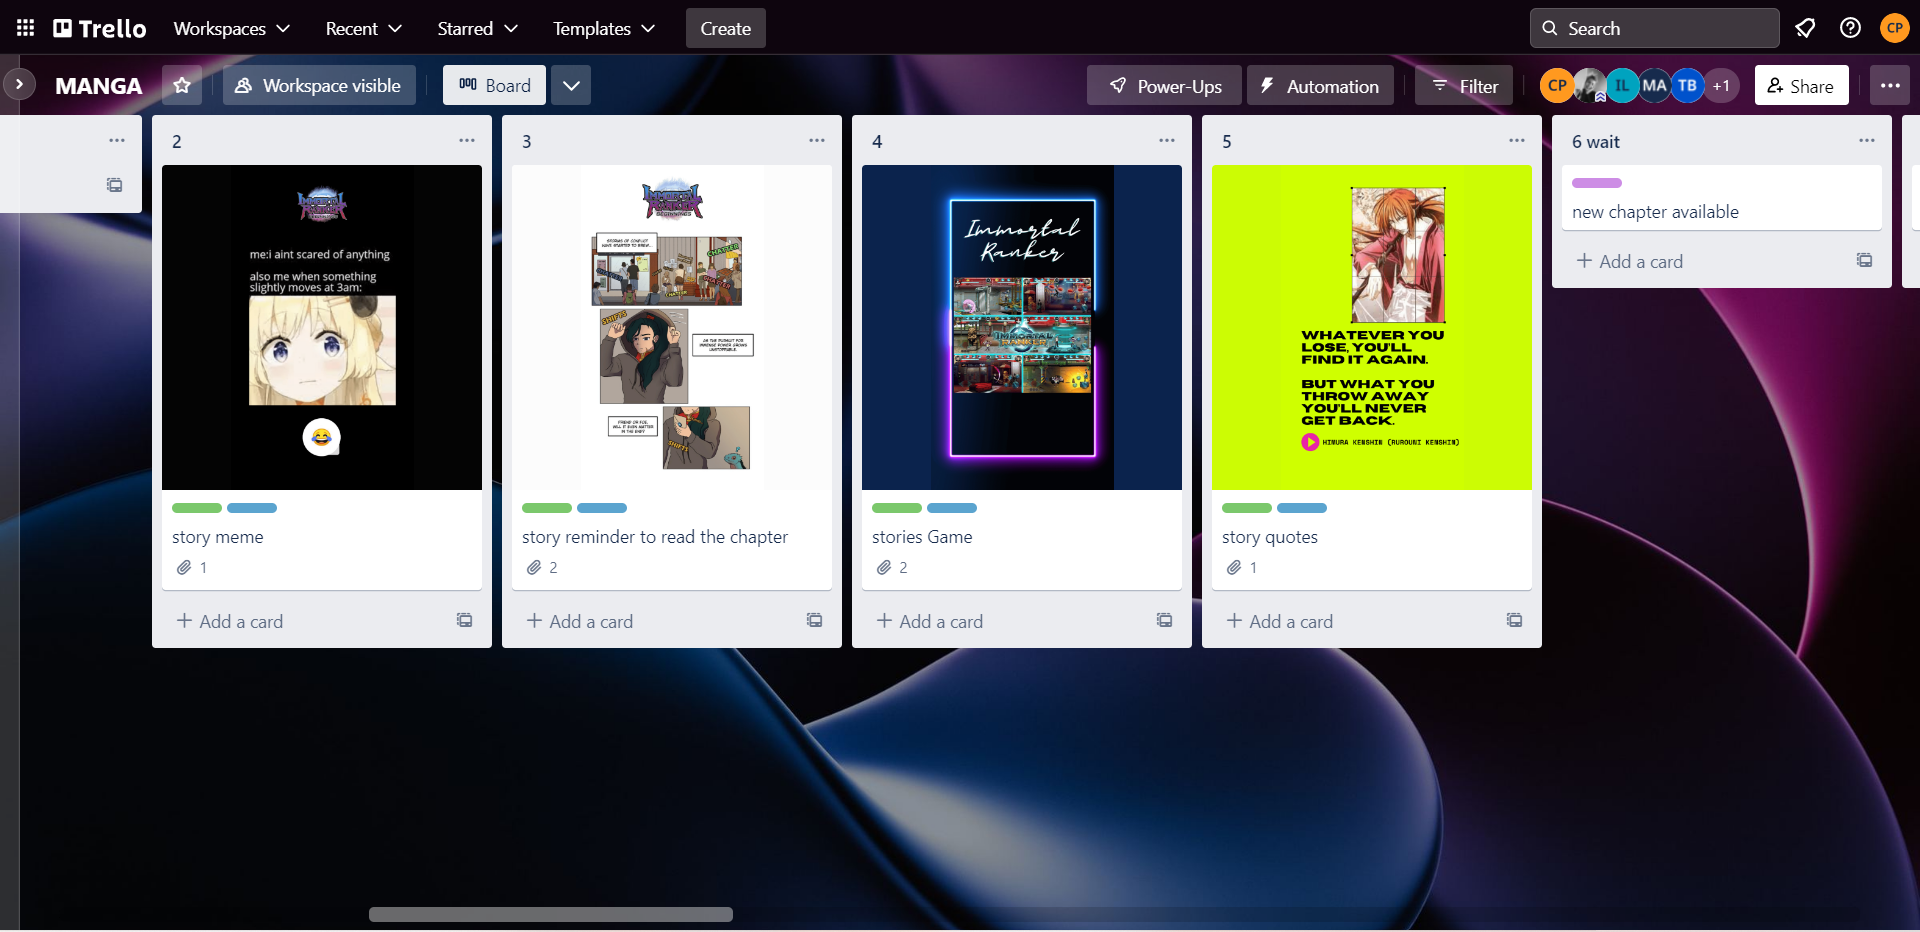Open the Starred dropdown menu

[477, 28]
